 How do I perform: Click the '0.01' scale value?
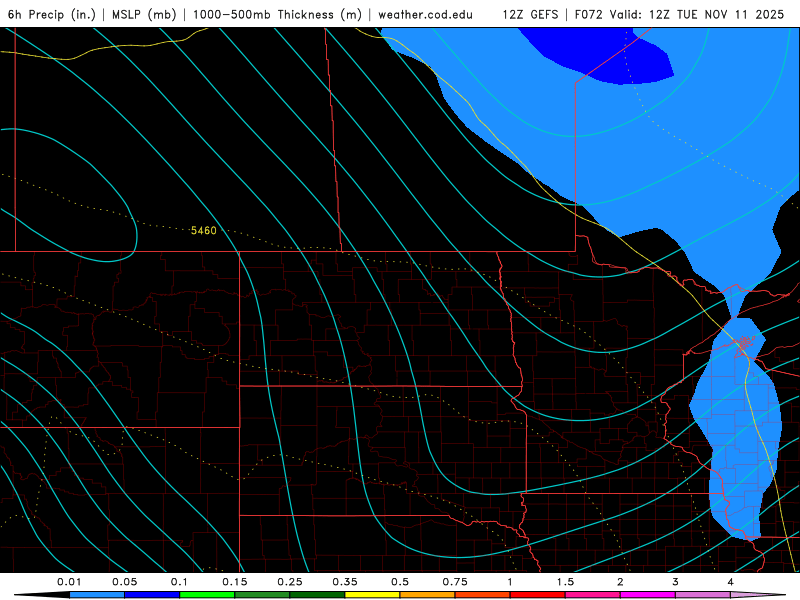tap(69, 582)
